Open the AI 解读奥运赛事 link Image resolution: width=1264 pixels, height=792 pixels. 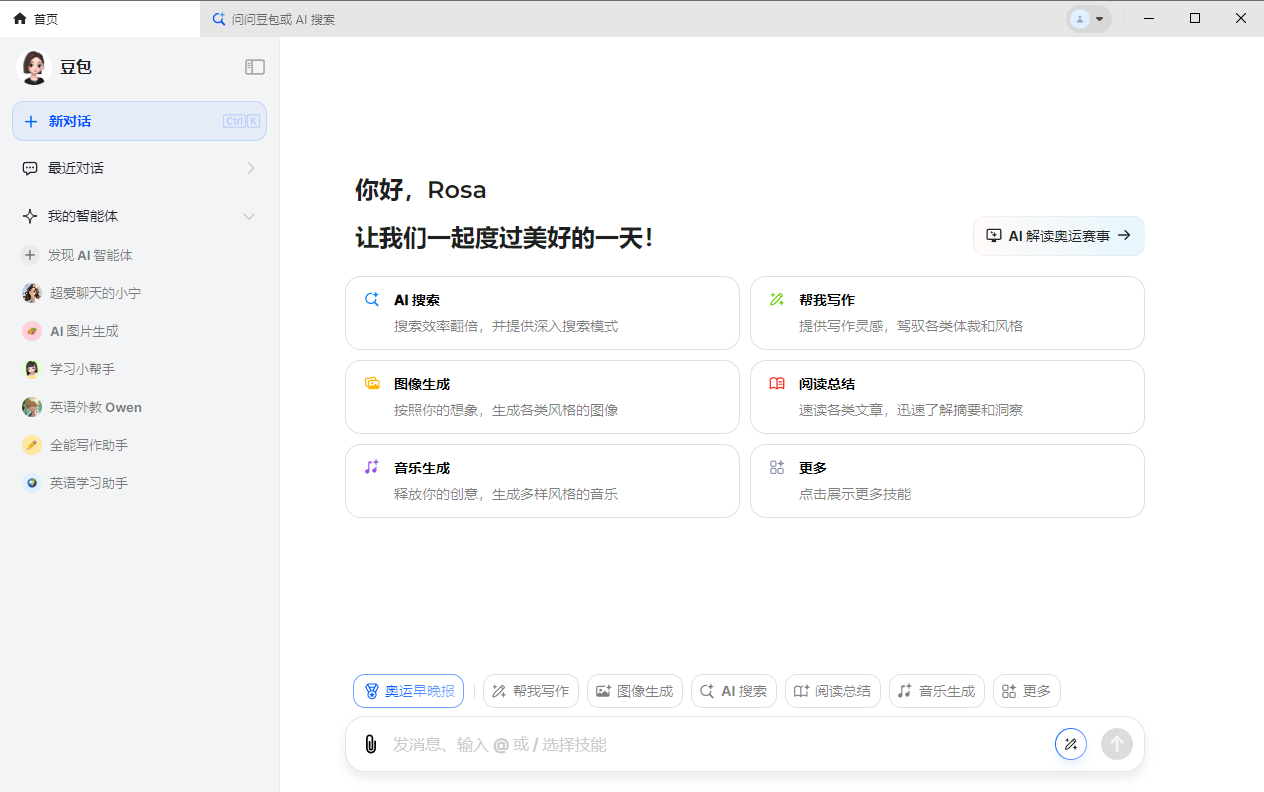(1057, 236)
